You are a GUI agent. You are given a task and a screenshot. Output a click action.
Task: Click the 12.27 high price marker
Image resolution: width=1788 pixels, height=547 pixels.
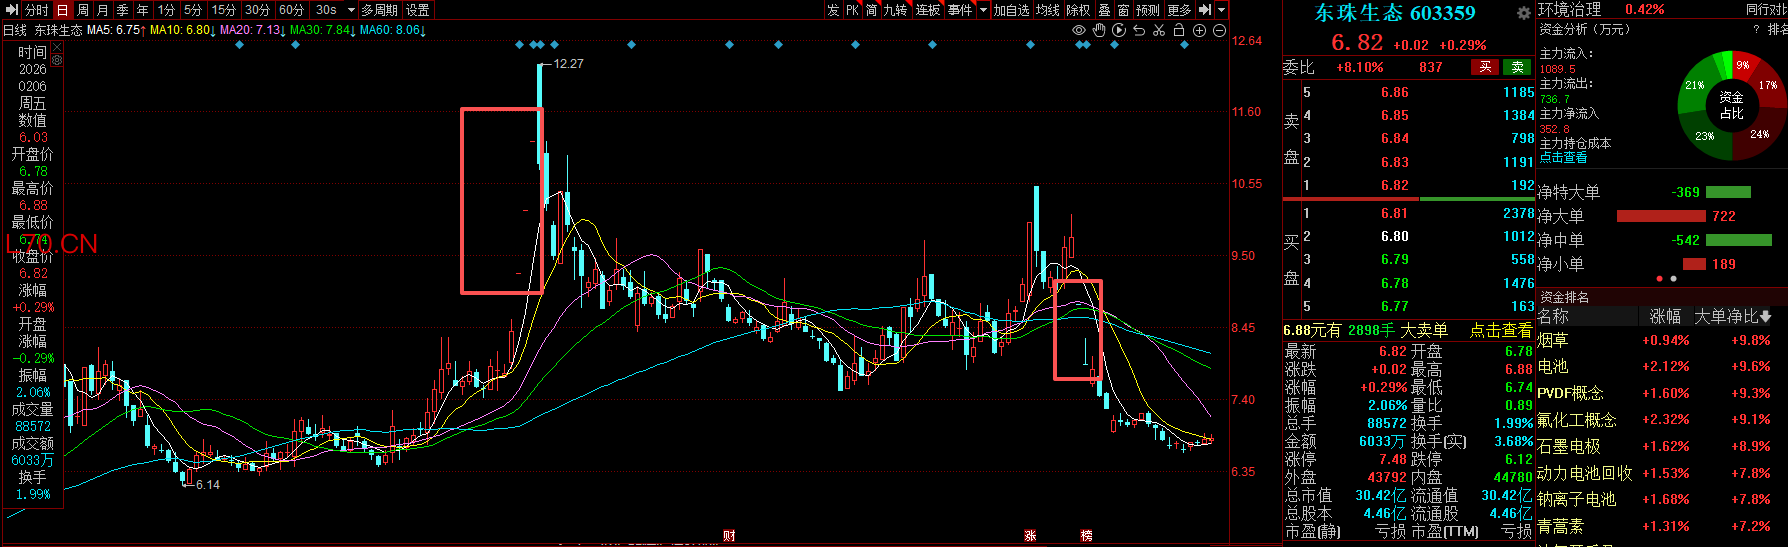click(x=568, y=63)
